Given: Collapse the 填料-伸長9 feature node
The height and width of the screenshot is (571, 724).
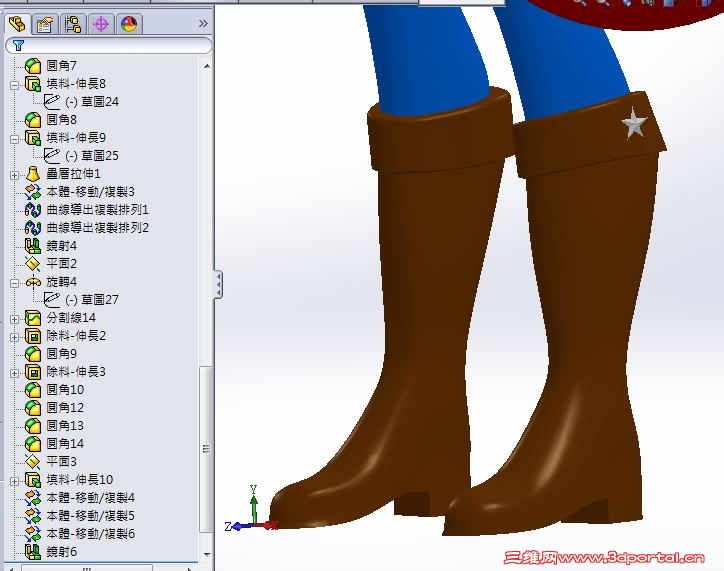Looking at the screenshot, I should point(14,139).
